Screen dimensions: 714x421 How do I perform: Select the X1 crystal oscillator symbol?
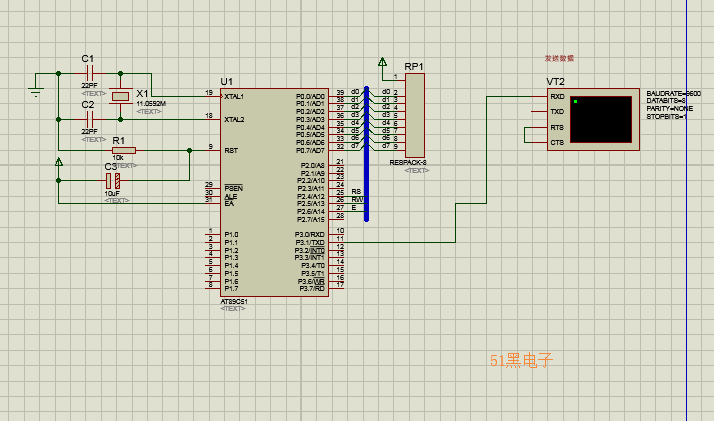pos(120,96)
